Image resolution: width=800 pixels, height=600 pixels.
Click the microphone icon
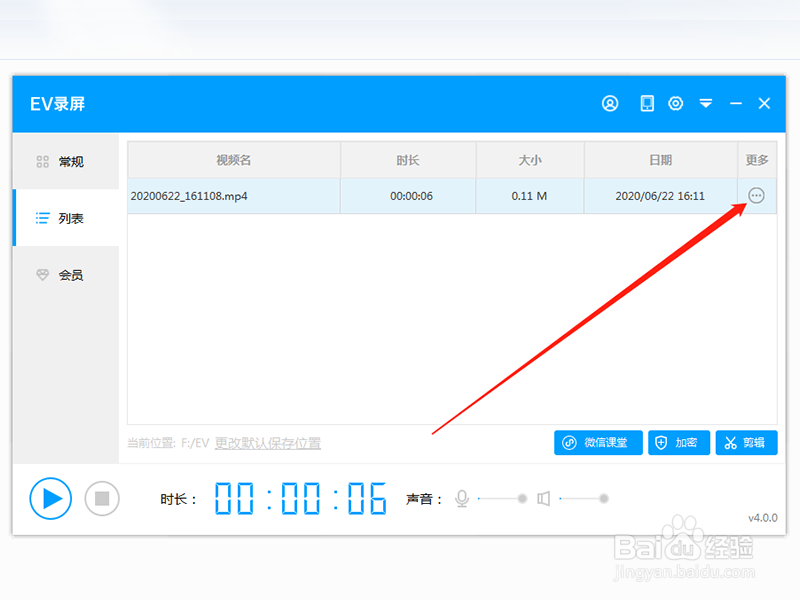pos(462,498)
